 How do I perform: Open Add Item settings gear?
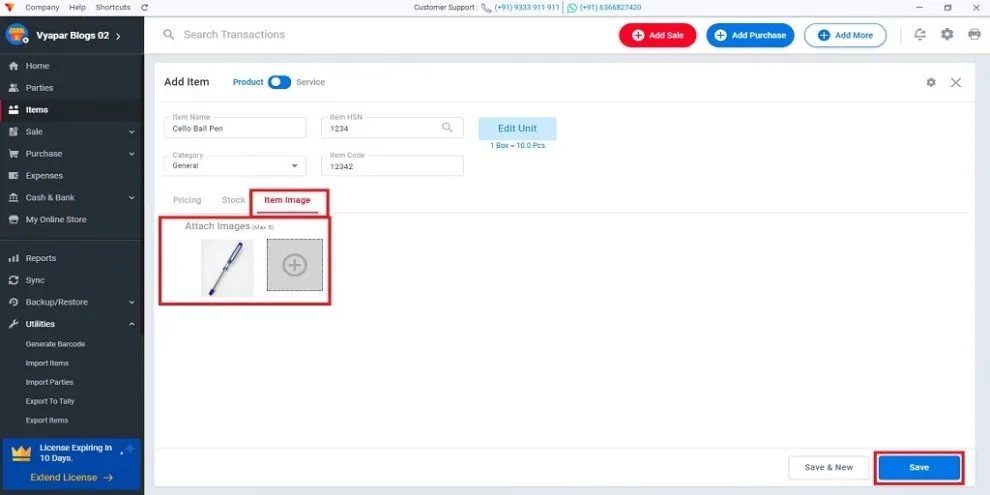pos(931,82)
